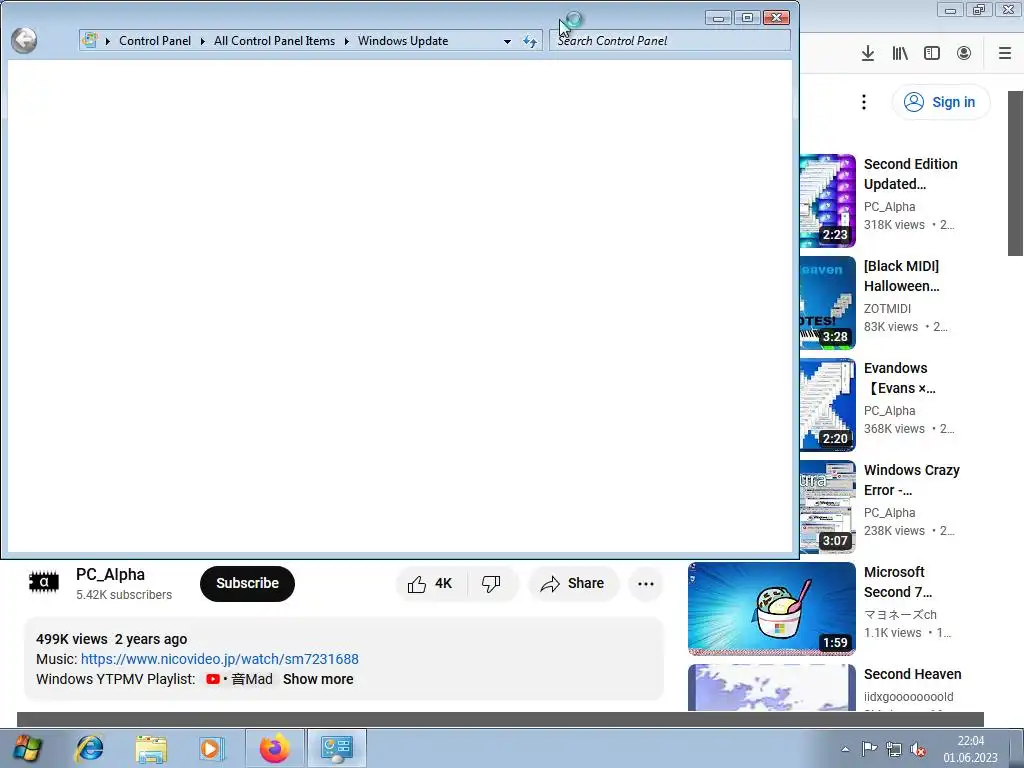Open the nicovideo.jp music link

click(x=219, y=659)
